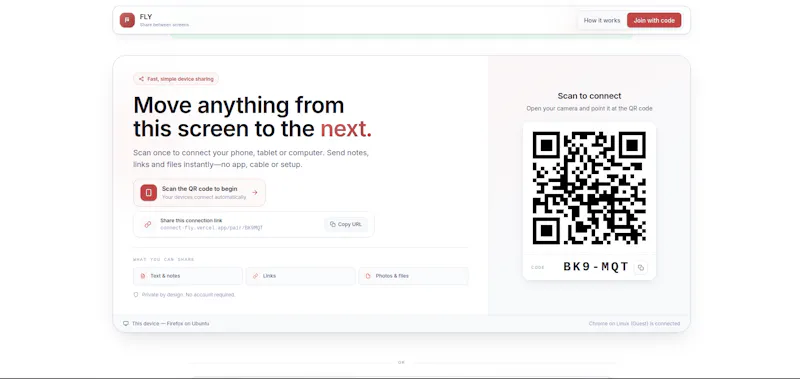Click the monitor icon by This device
Screen dimensions: 800x379
point(126,323)
